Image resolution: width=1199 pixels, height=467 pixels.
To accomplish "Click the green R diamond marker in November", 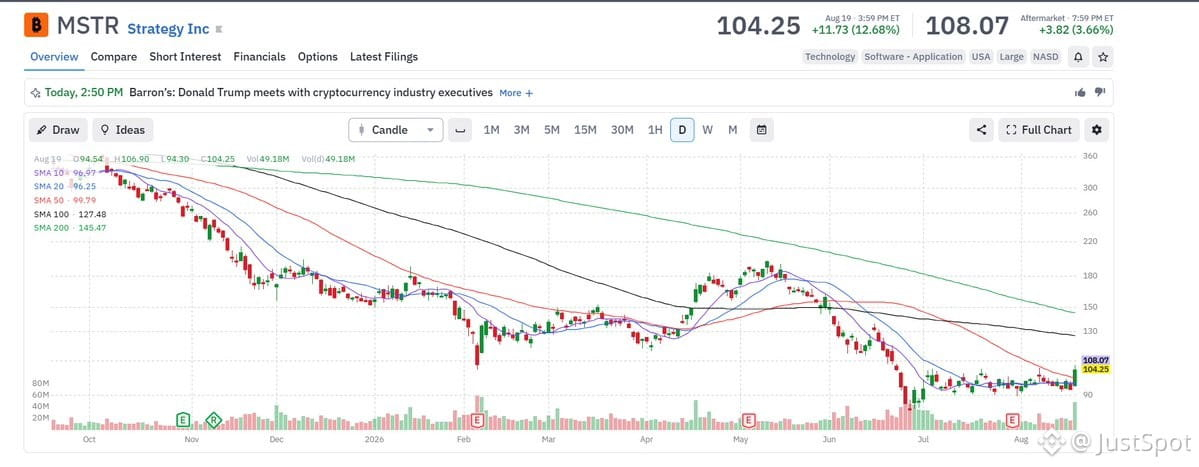I will (213, 419).
